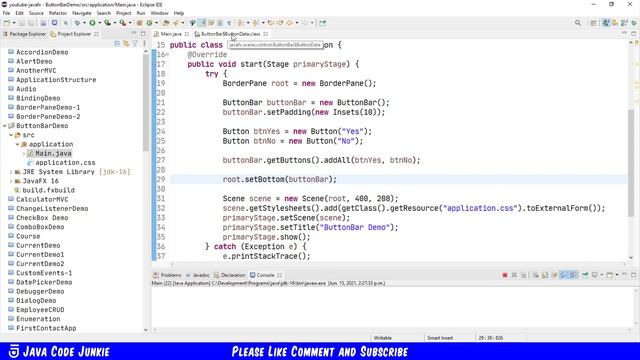Click the Back navigation arrow icon
Screen dimensions: 640x360
(x=289, y=23)
